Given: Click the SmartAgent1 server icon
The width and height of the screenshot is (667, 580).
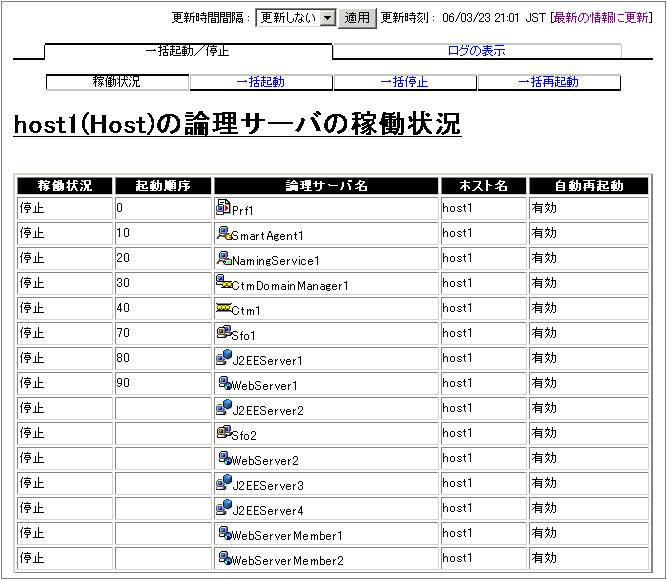Looking at the screenshot, I should pos(224,233).
